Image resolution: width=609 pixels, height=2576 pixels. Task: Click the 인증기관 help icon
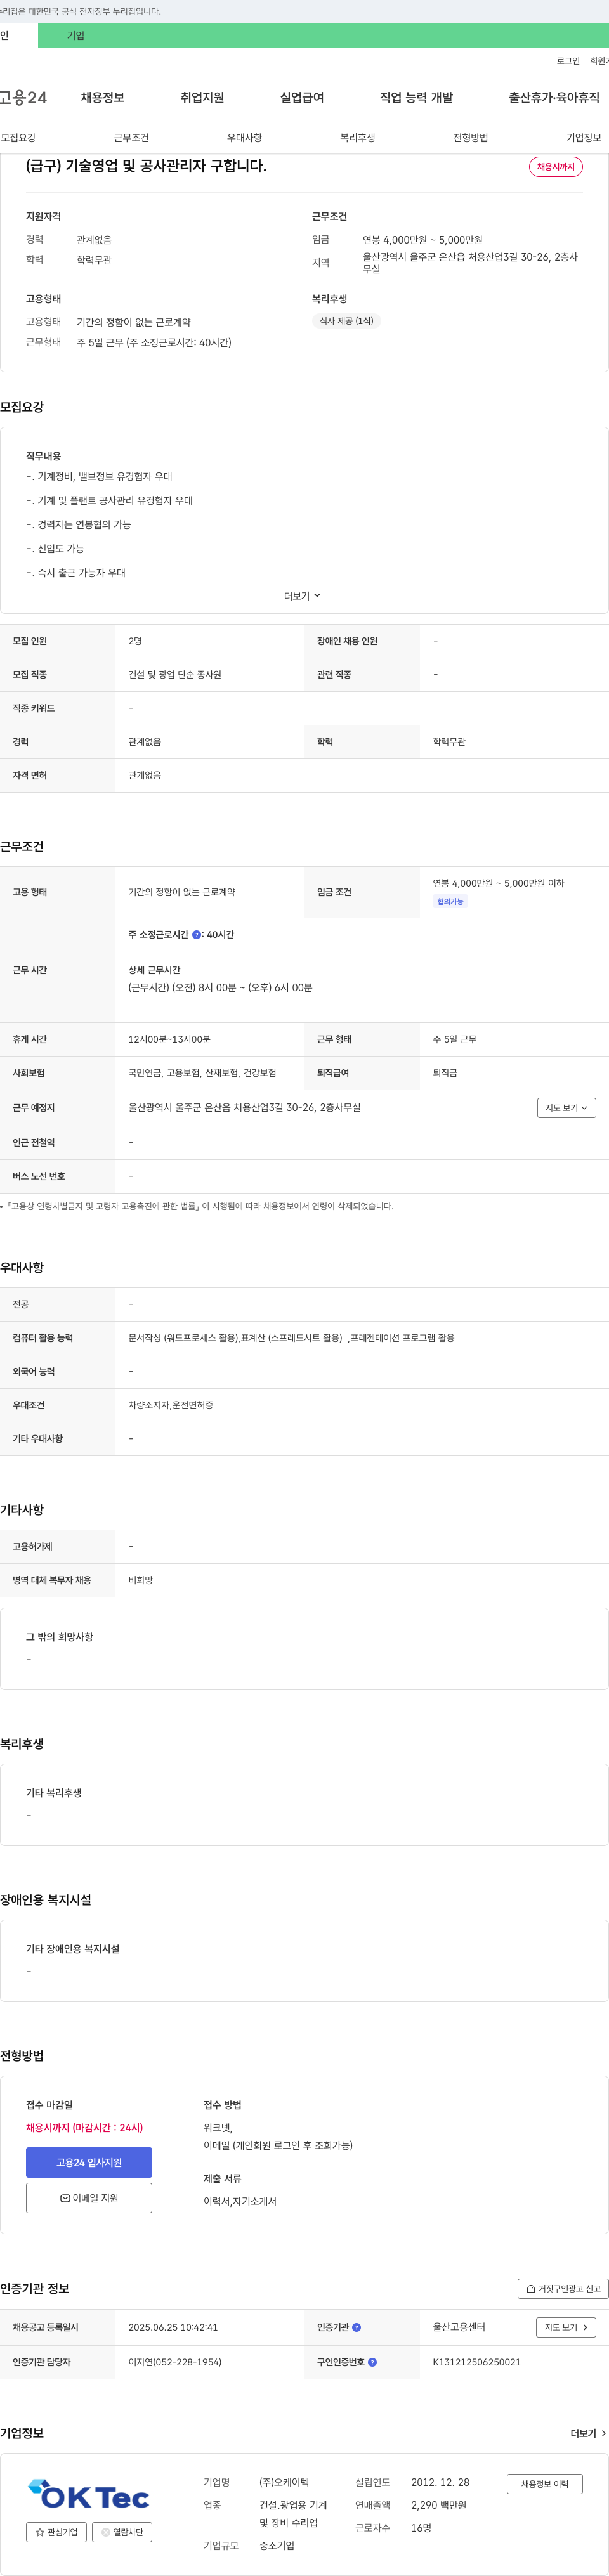(x=357, y=2327)
